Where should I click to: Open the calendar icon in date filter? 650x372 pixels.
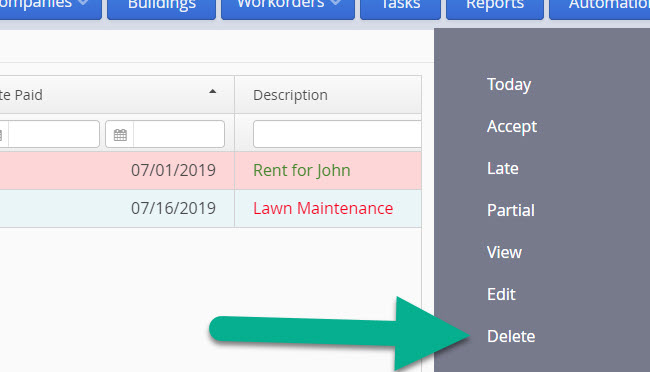click(x=120, y=134)
